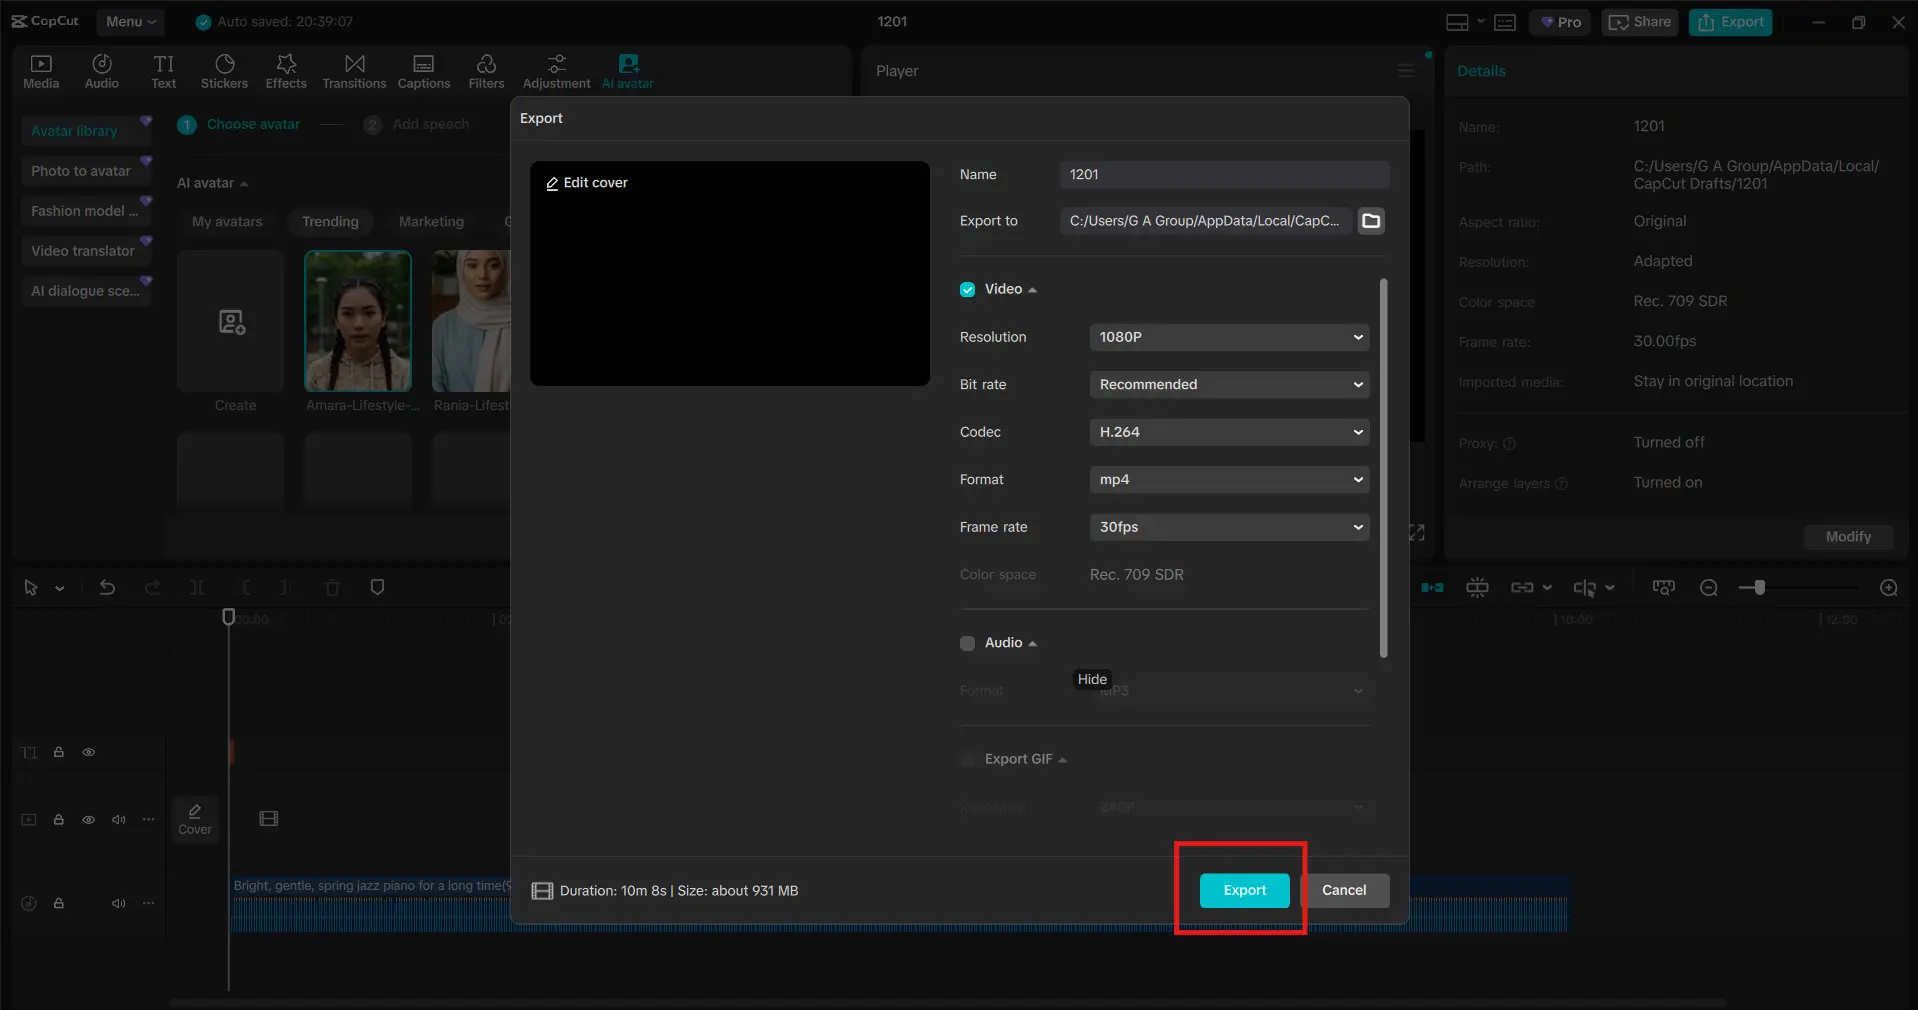The height and width of the screenshot is (1010, 1918).
Task: Open the Frame rate 30fps dropdown
Action: click(1228, 527)
